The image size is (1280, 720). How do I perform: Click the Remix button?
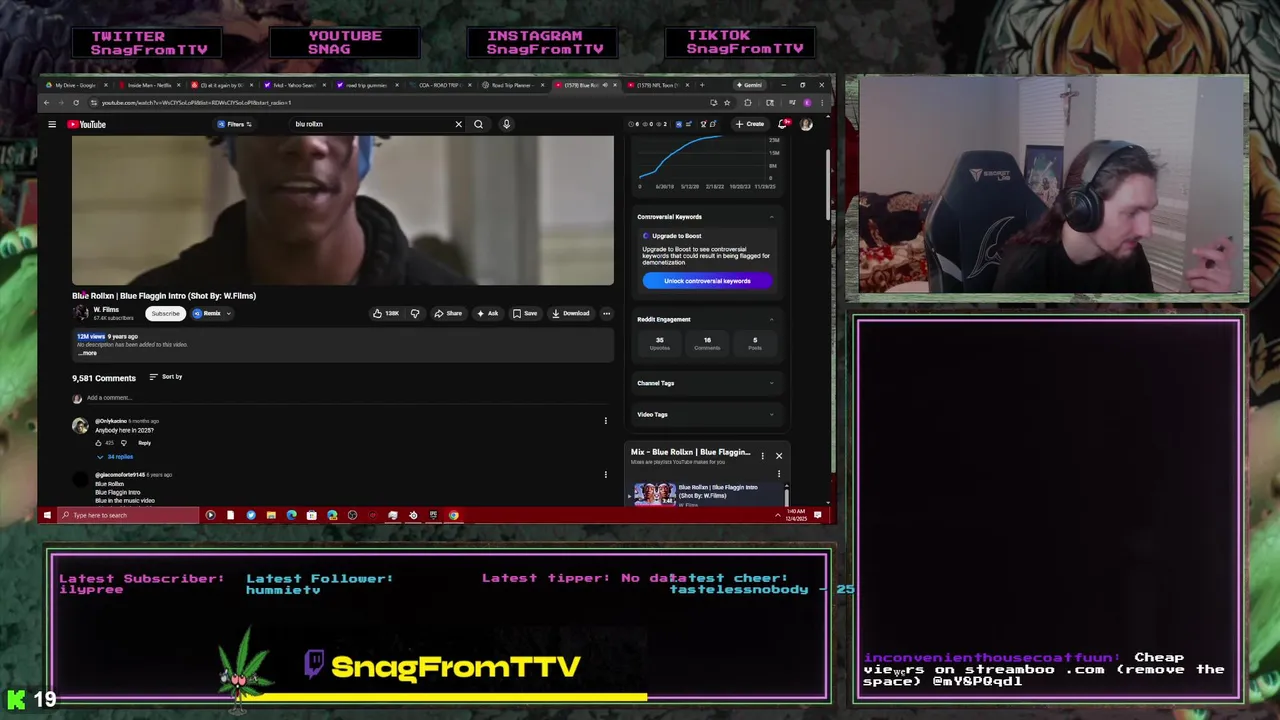pyautogui.click(x=207, y=313)
